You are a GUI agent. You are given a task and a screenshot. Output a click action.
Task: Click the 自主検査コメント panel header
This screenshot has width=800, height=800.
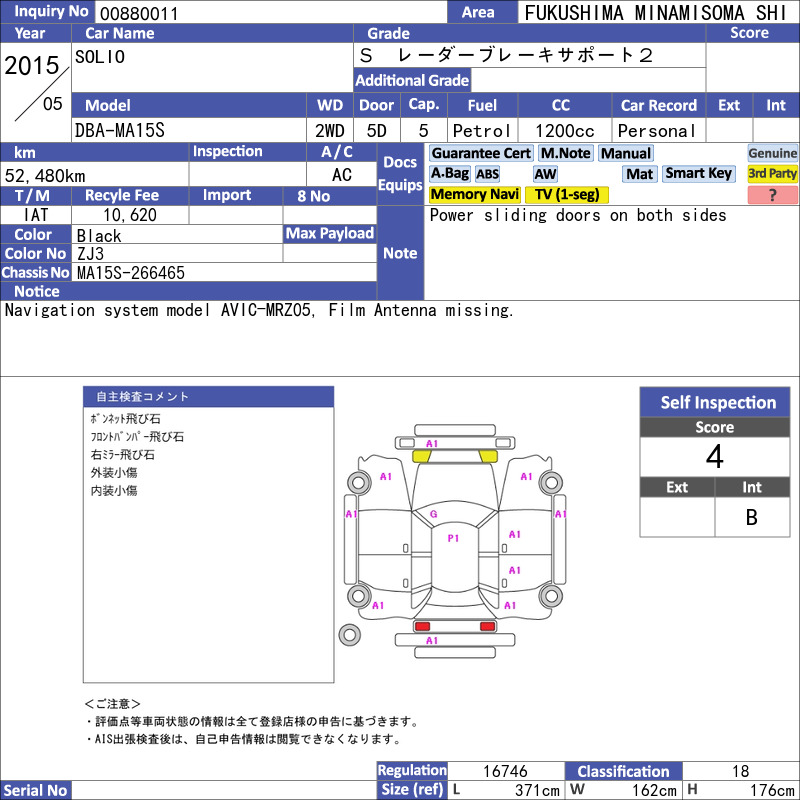click(x=209, y=396)
